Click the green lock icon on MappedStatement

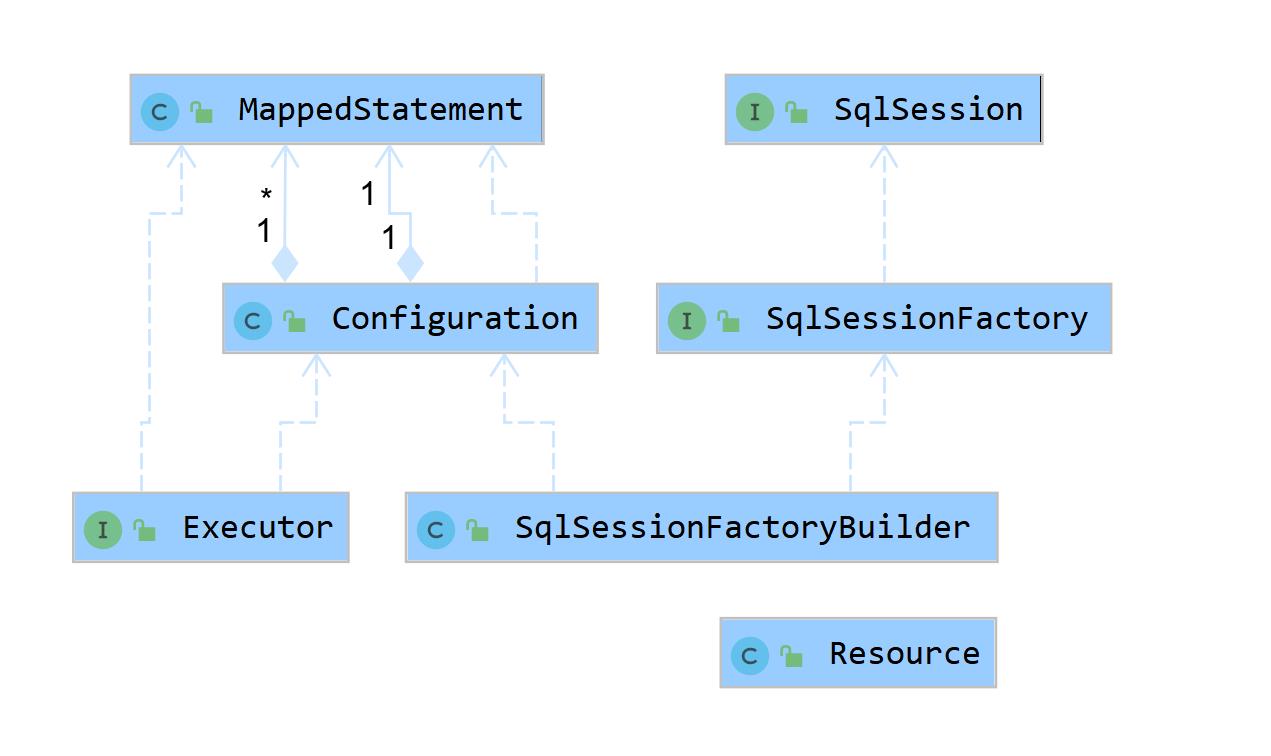click(x=202, y=112)
